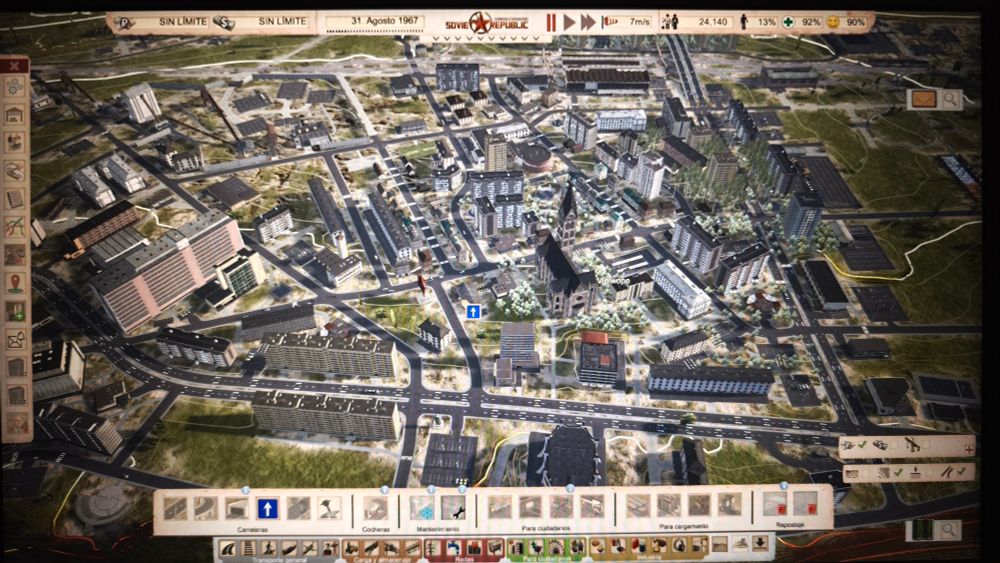Select the water tap icon in Redes
Image resolution: width=1000 pixels, height=563 pixels.
pos(453,548)
